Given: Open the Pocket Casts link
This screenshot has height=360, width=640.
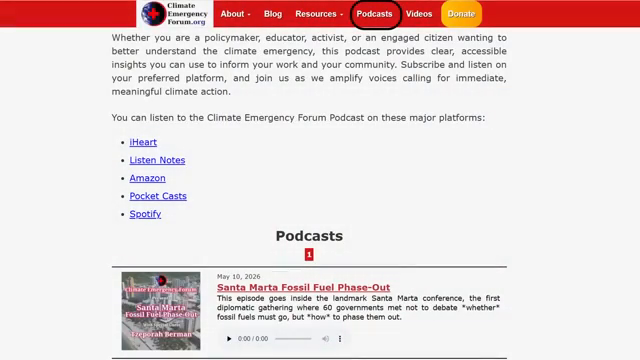Looking at the screenshot, I should [158, 196].
